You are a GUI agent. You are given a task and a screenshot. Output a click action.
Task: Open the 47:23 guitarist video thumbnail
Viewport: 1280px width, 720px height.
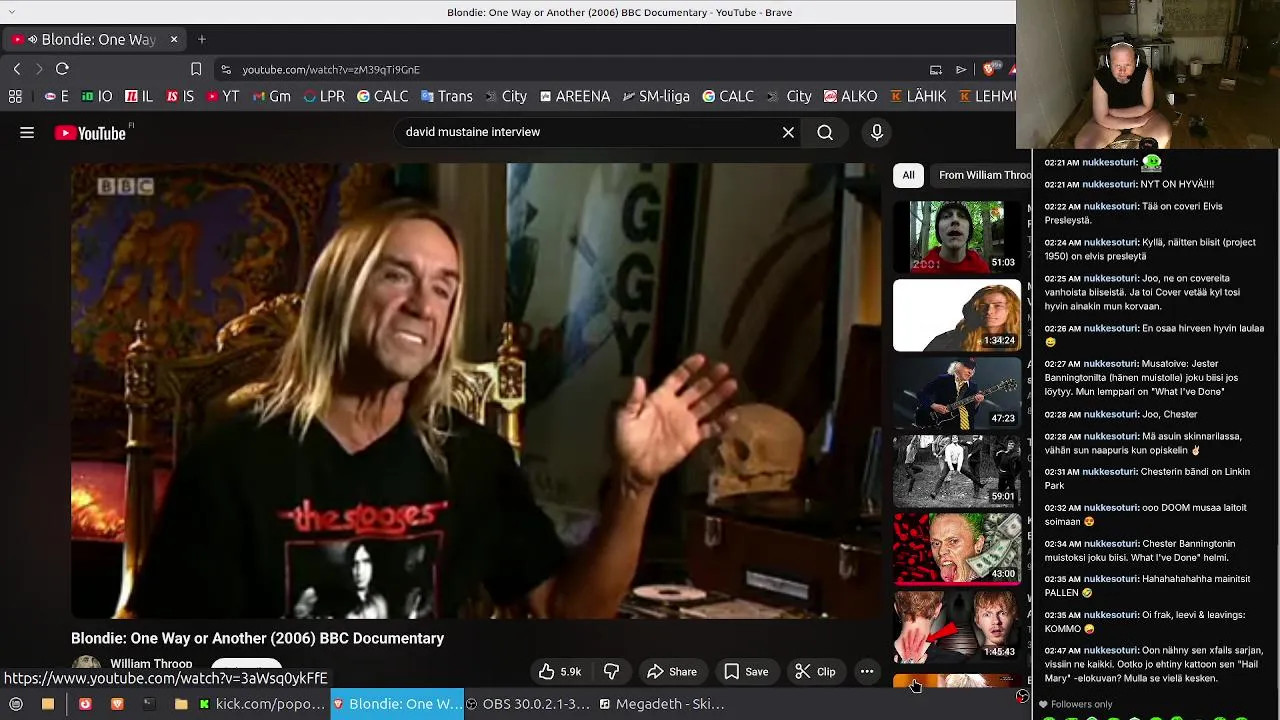957,393
